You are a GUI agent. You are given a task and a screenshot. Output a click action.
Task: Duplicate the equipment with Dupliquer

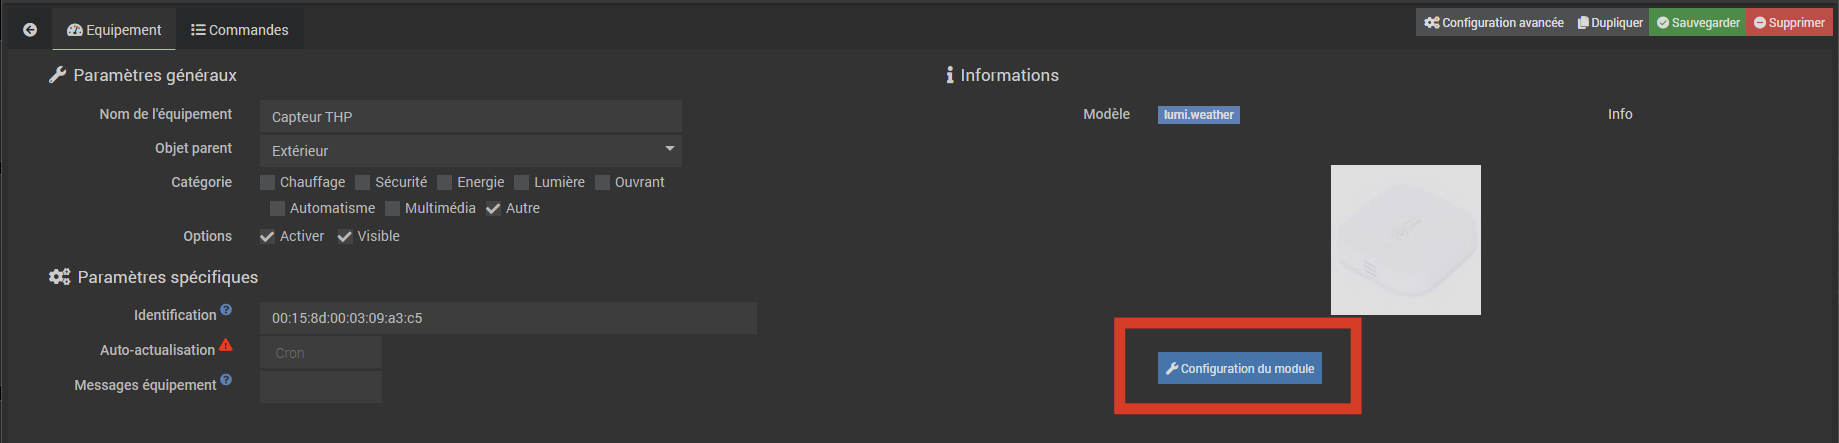coord(1610,23)
